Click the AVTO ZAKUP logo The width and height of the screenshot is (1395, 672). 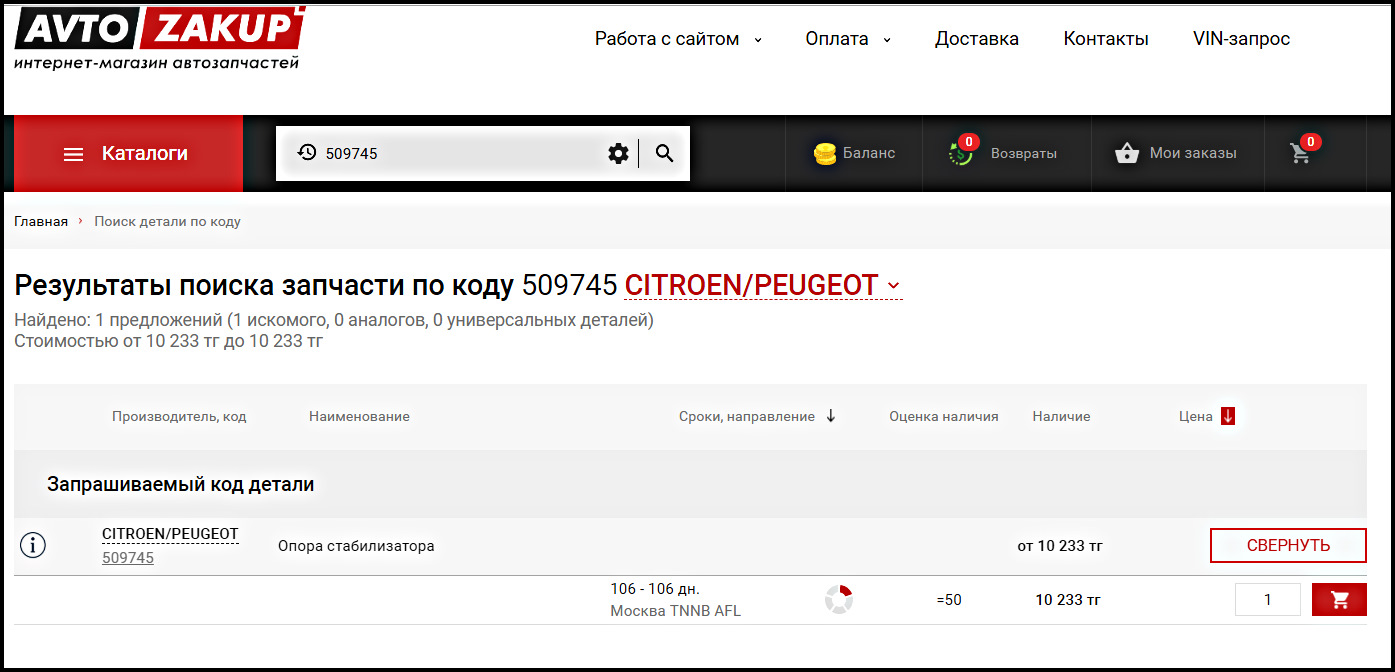pos(159,40)
